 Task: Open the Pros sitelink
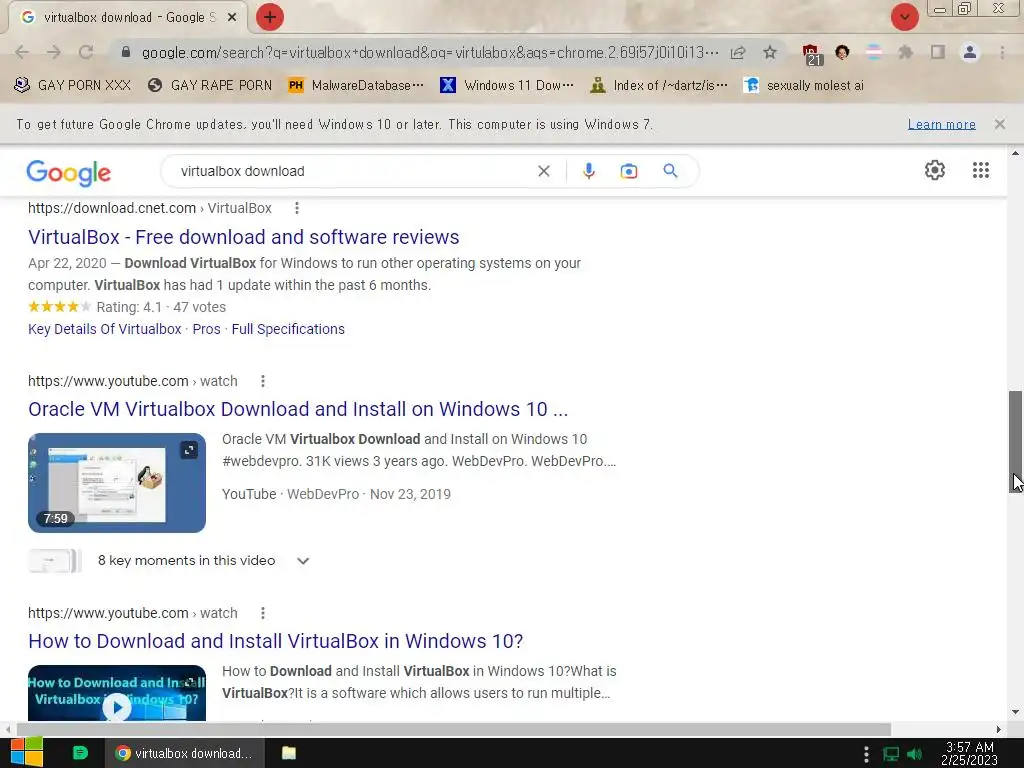pos(206,328)
